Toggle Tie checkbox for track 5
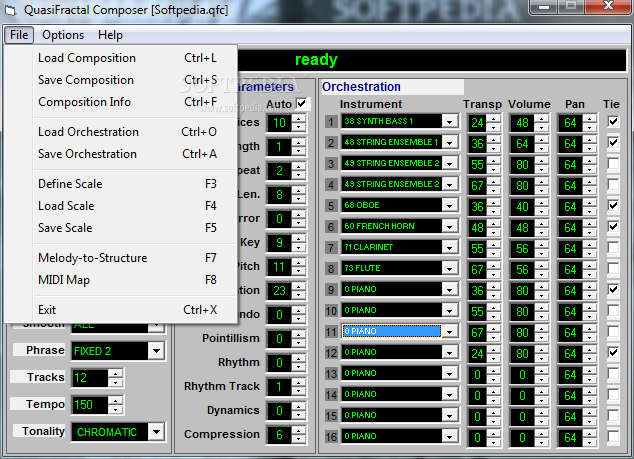Image resolution: width=634 pixels, height=459 pixels. click(x=613, y=205)
